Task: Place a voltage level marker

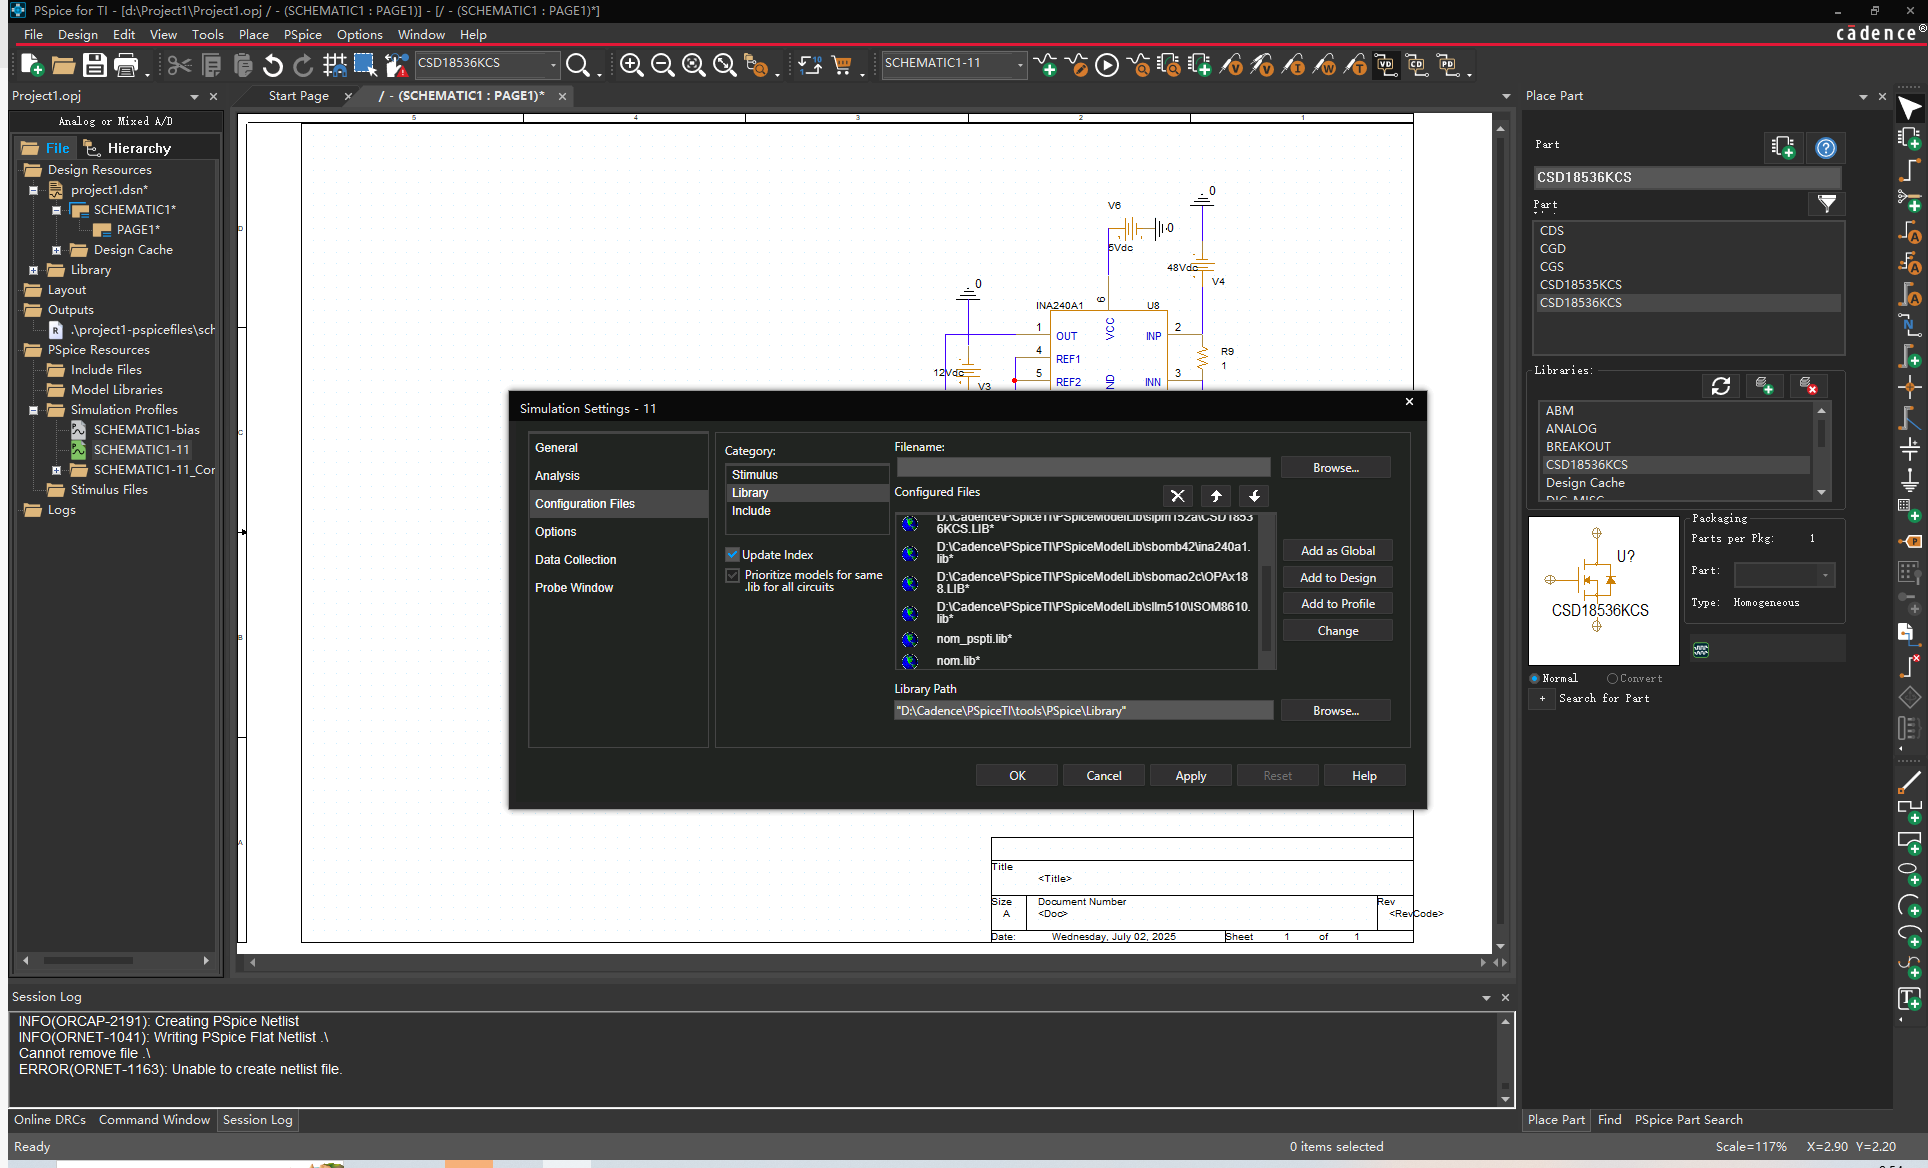Action: point(1231,65)
